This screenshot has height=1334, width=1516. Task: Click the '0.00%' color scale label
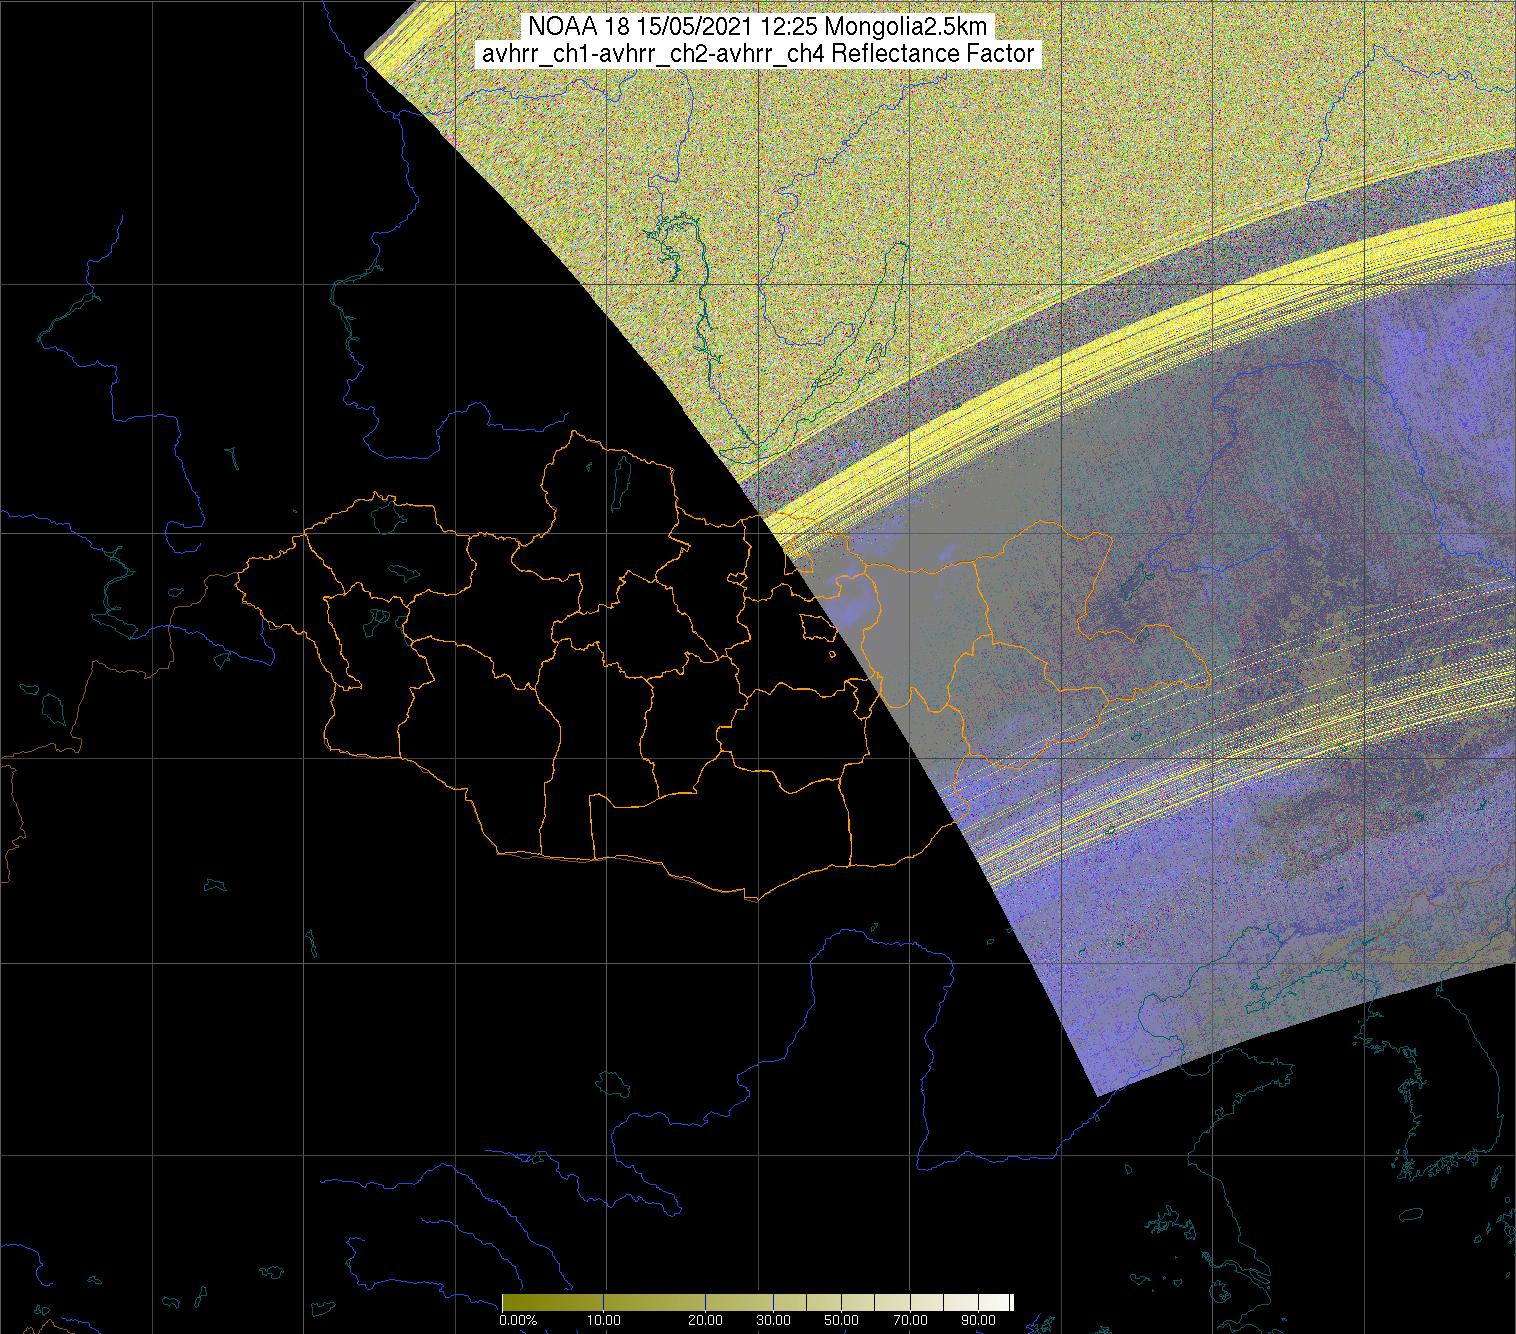(x=518, y=1320)
